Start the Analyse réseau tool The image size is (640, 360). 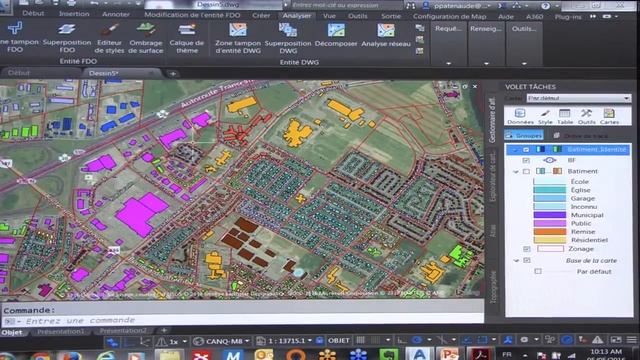point(386,35)
